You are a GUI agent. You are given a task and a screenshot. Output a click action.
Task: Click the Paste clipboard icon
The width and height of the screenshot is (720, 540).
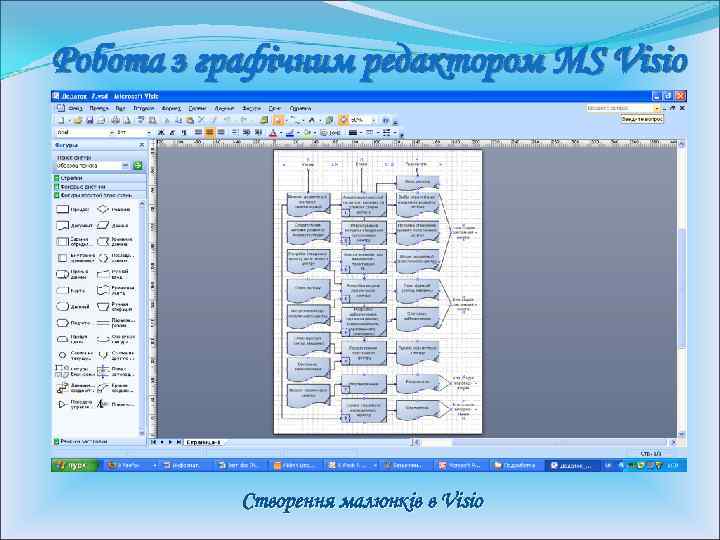point(190,120)
